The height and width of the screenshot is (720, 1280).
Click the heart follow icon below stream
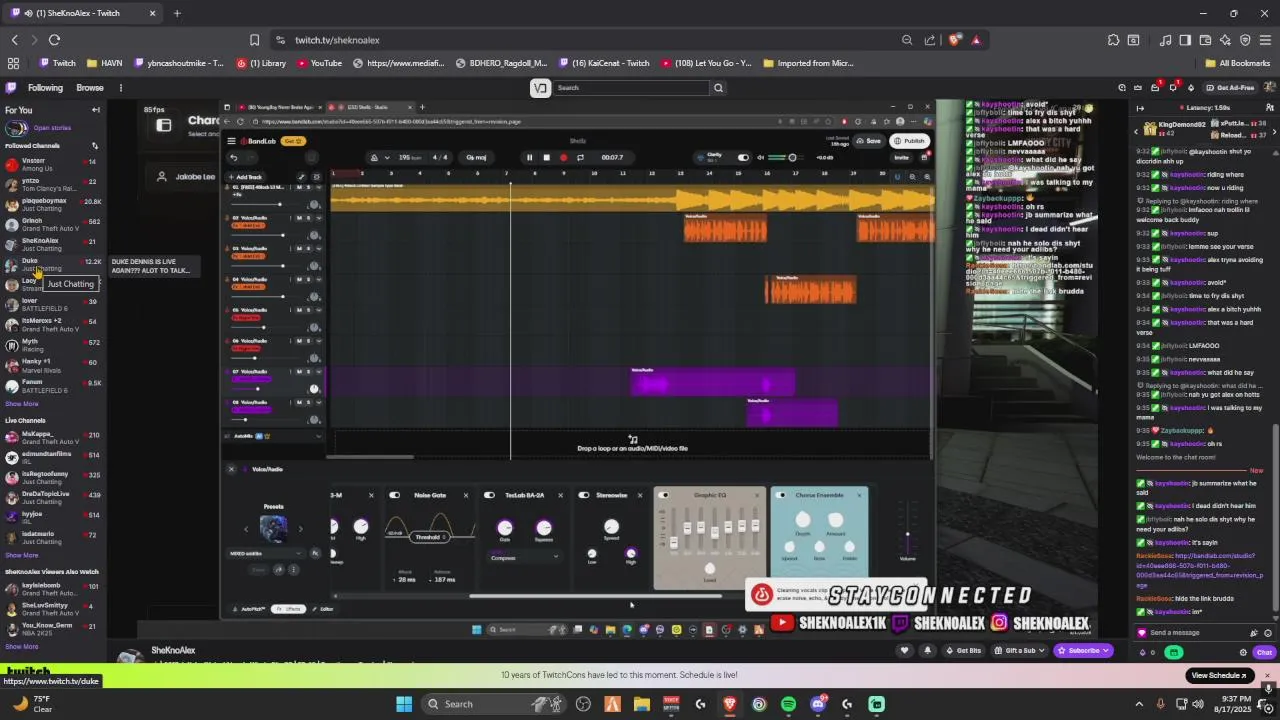(905, 650)
